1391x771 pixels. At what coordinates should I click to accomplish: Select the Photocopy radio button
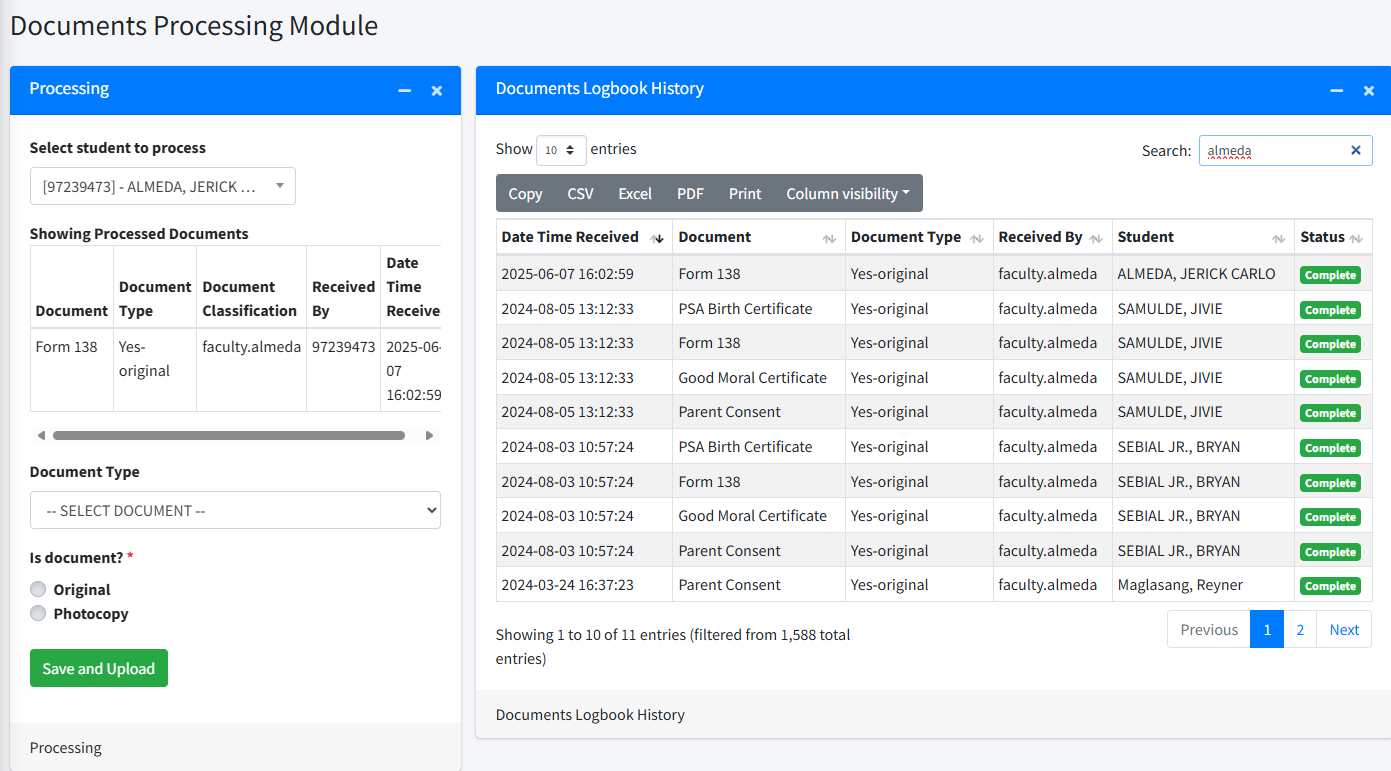point(37,614)
